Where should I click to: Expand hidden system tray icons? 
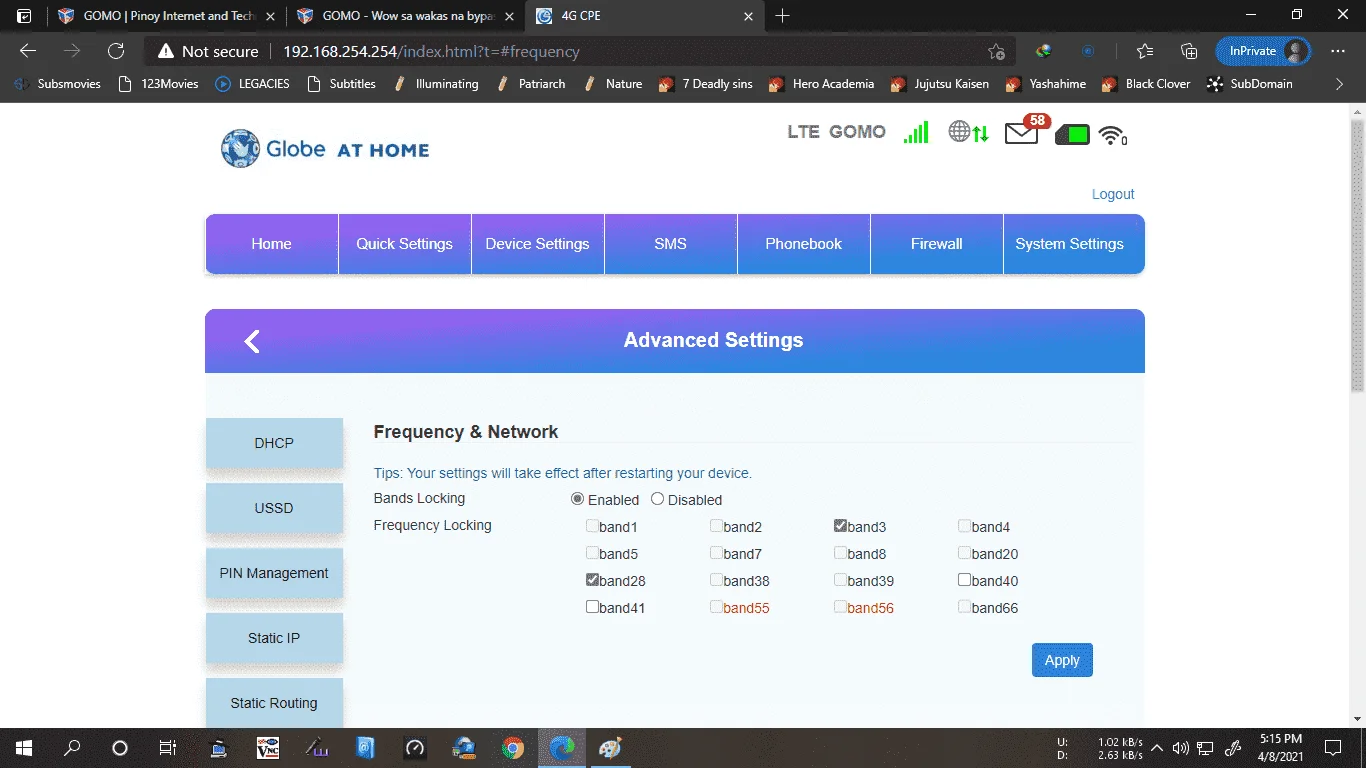(1157, 748)
